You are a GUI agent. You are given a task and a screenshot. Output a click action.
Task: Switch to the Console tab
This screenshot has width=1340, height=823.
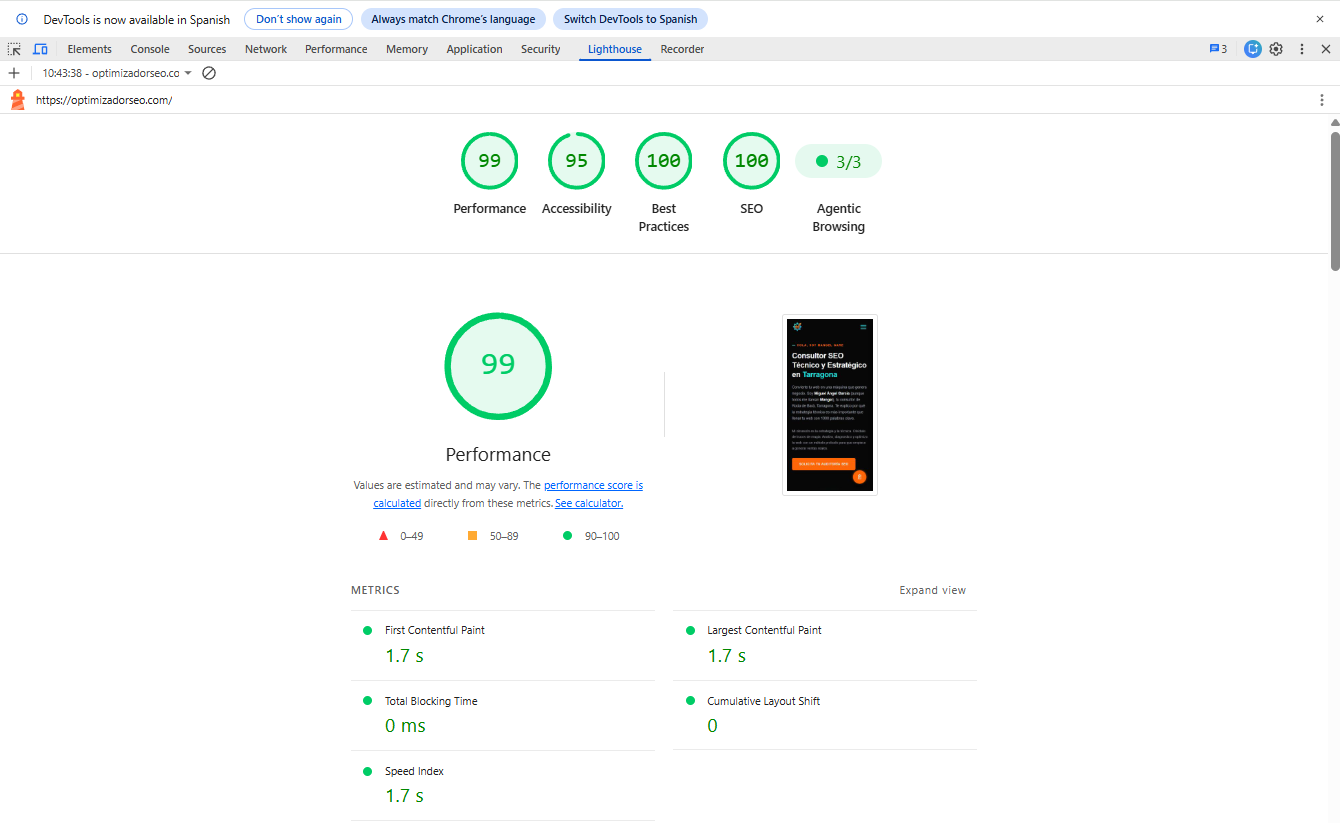pyautogui.click(x=150, y=49)
